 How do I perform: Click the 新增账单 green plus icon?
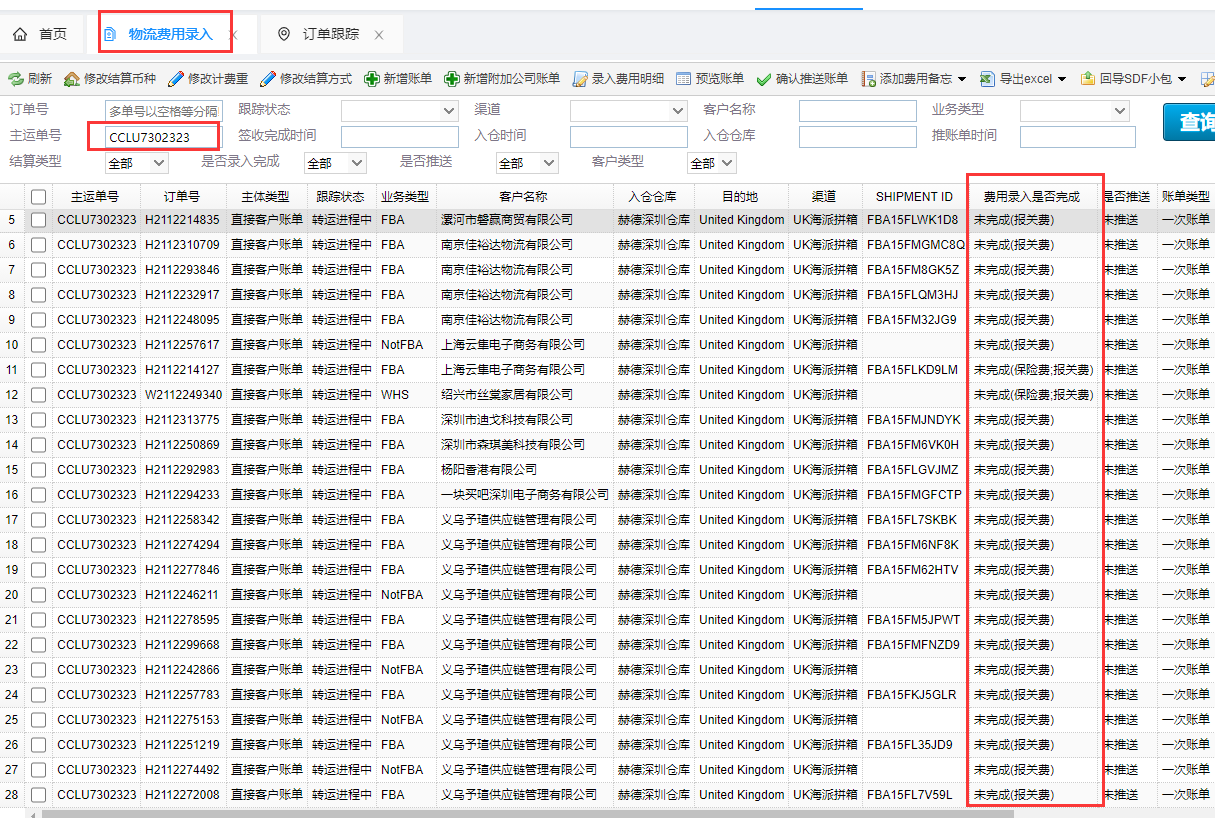tap(372, 79)
